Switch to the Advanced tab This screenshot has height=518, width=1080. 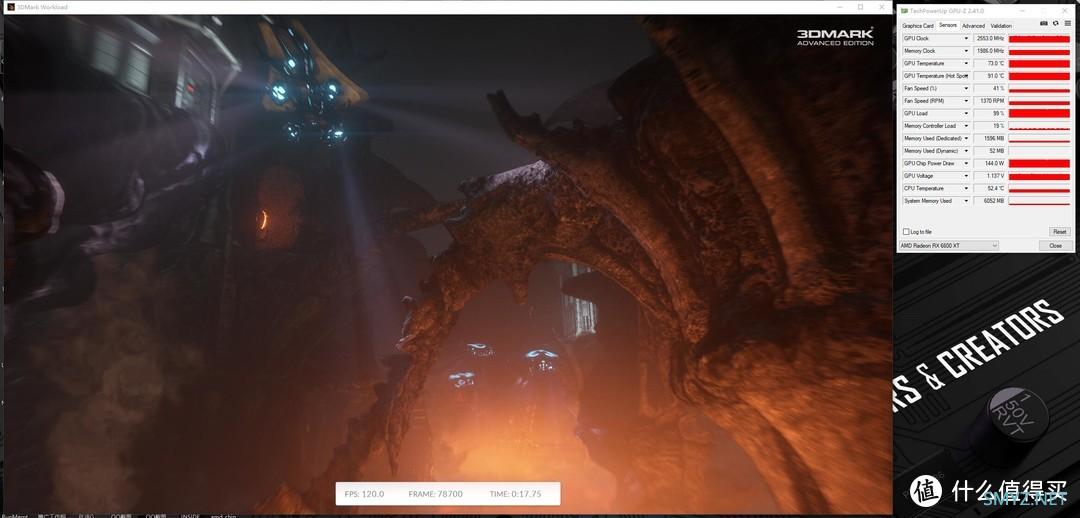[973, 25]
